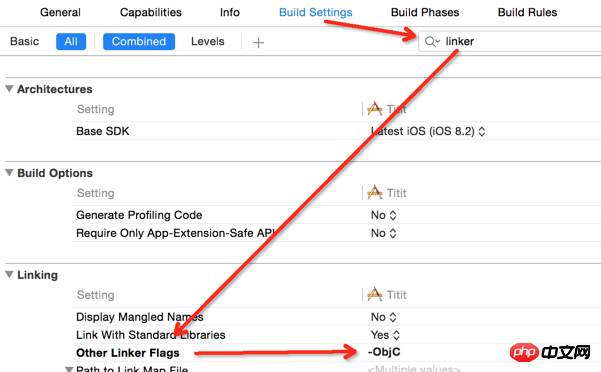
Task: Open Link With Standard Libraries Yes popup
Action: pyautogui.click(x=385, y=335)
